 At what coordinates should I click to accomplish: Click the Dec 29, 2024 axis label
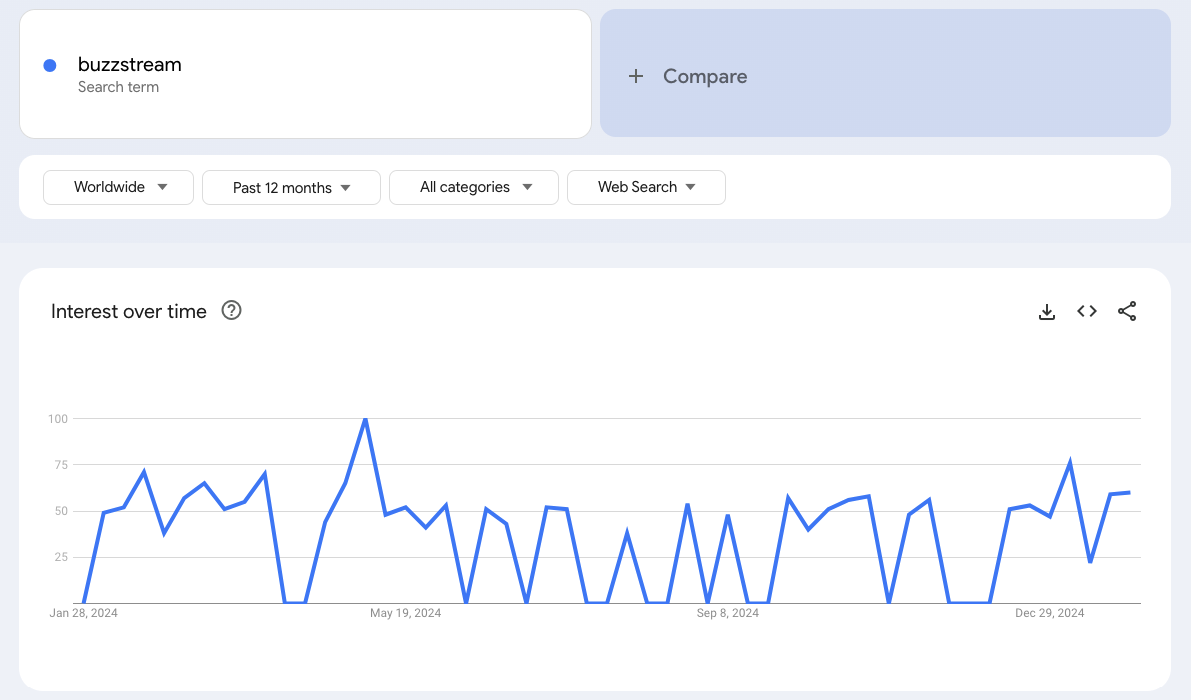coord(1049,612)
